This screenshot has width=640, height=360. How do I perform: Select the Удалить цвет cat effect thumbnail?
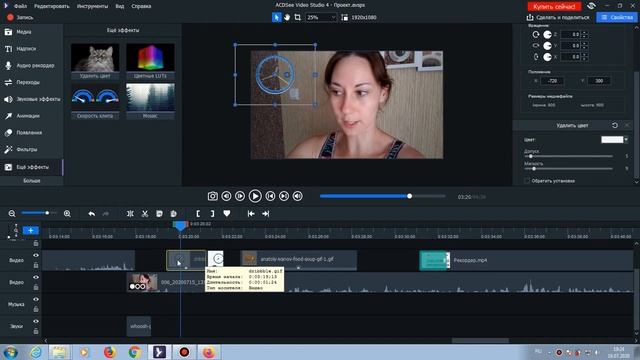(95, 61)
